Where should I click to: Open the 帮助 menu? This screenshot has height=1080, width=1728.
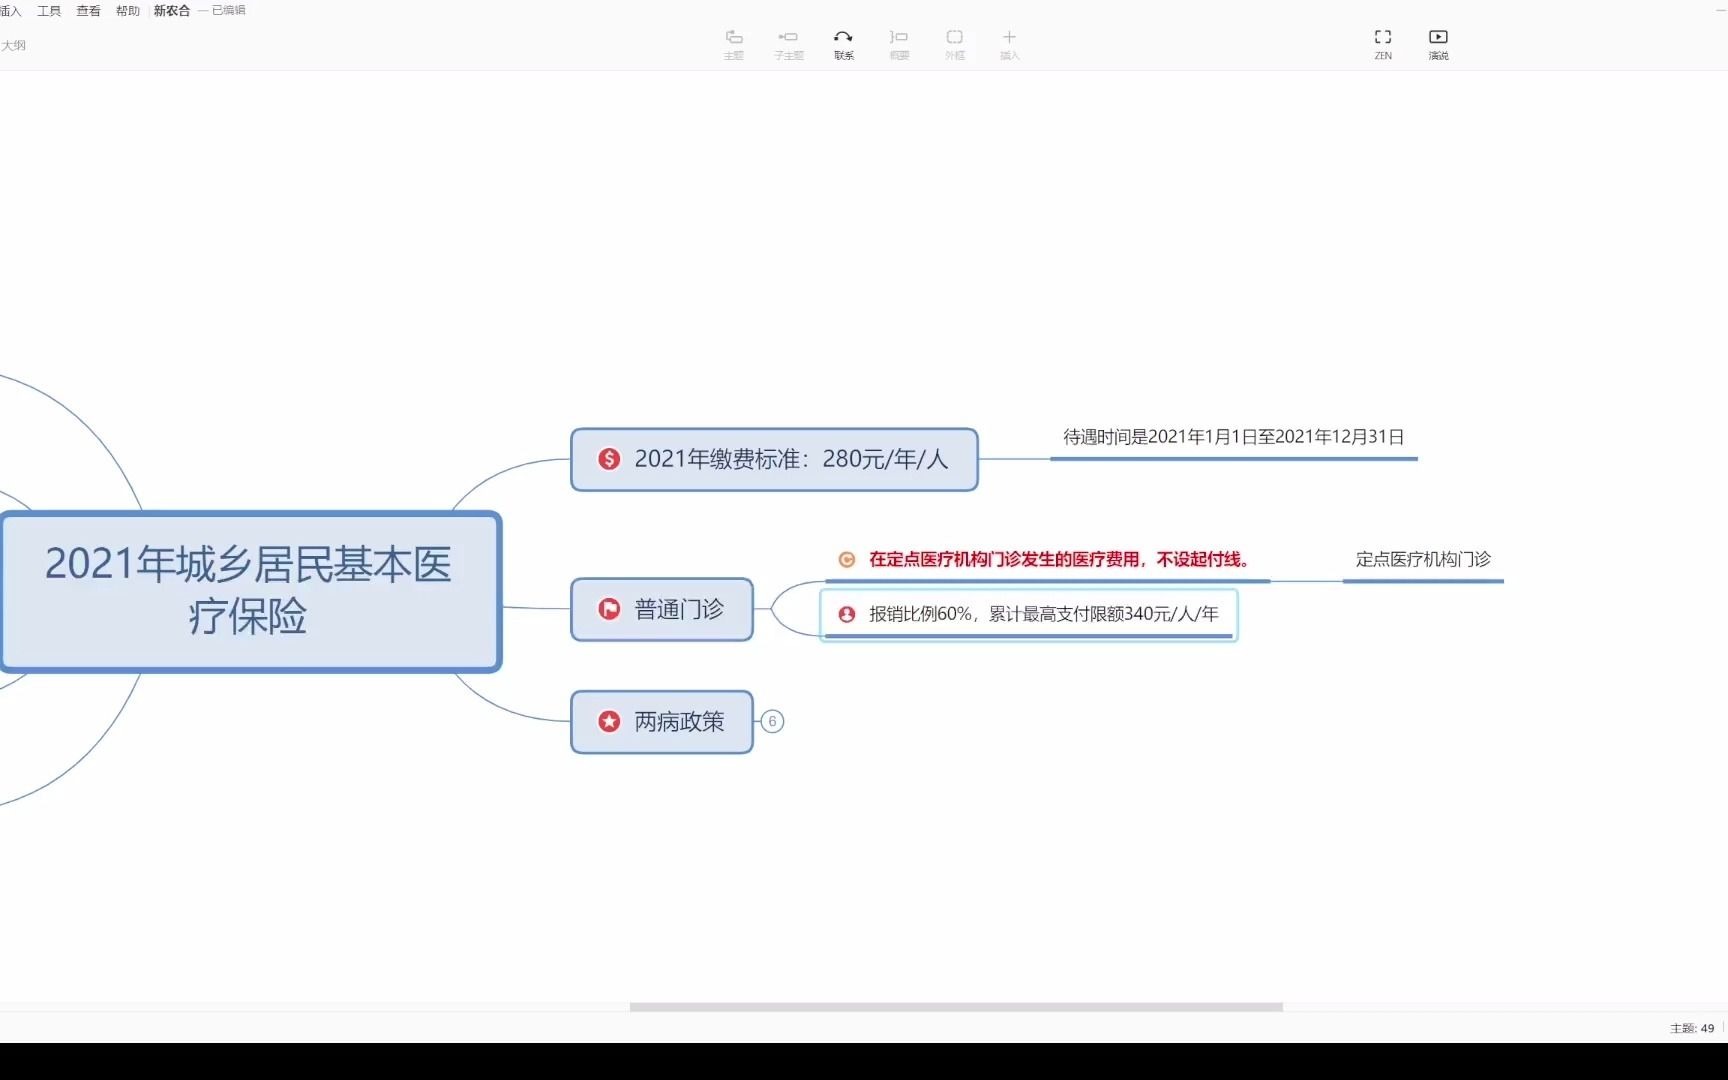[x=128, y=11]
